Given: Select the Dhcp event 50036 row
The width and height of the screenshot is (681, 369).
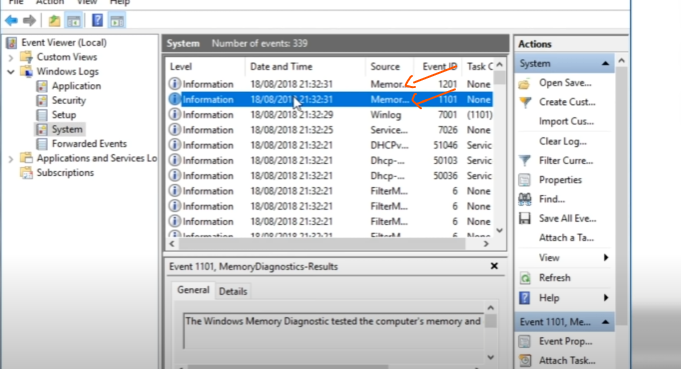Looking at the screenshot, I should (331, 176).
